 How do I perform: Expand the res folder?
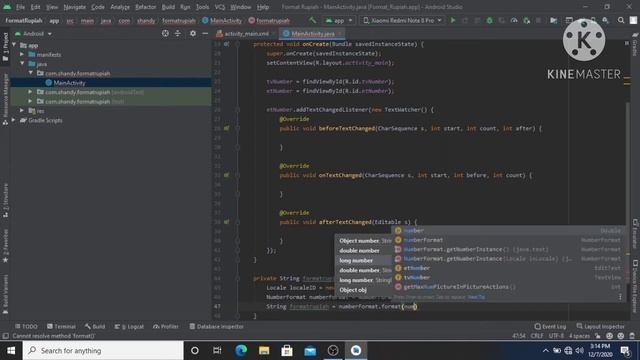tap(22, 111)
